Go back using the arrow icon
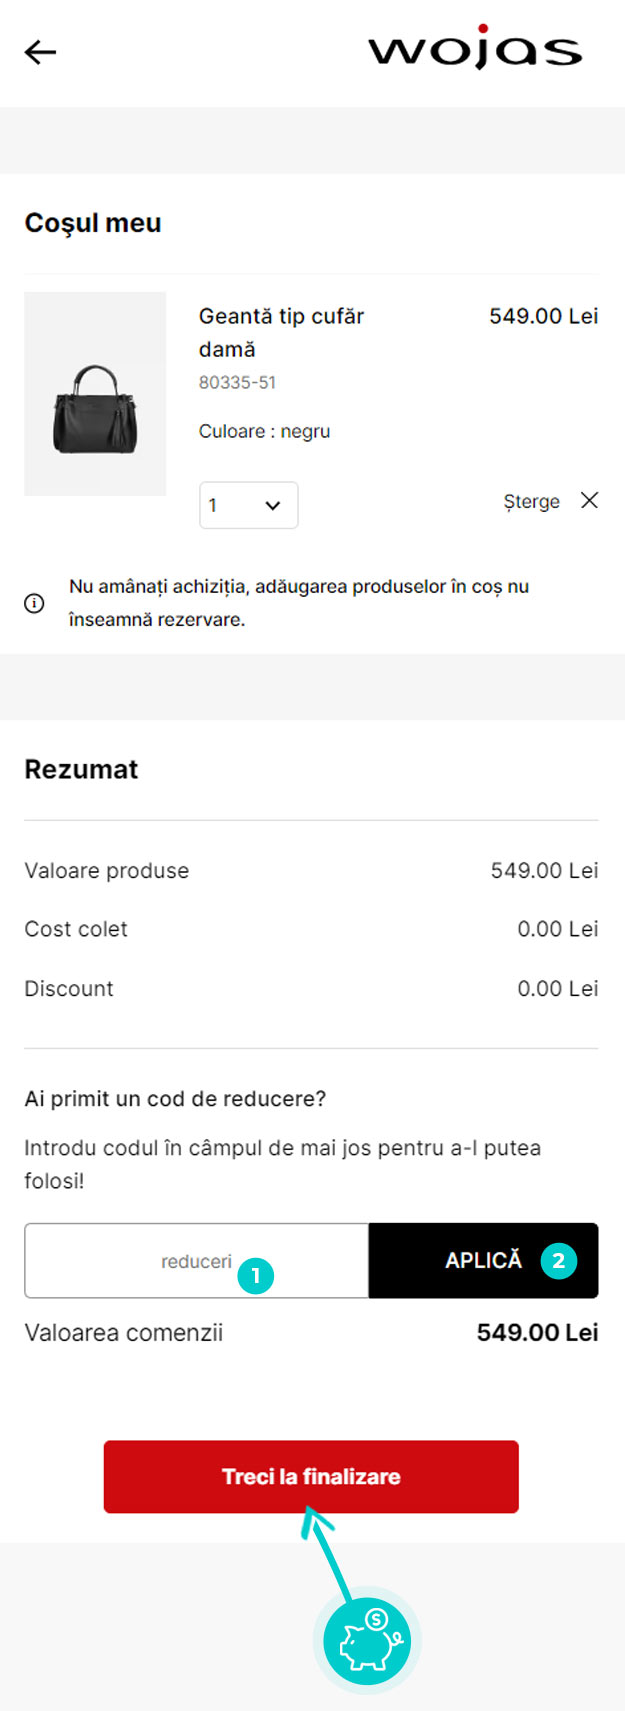Screen dimensions: 625x1711 point(41,52)
